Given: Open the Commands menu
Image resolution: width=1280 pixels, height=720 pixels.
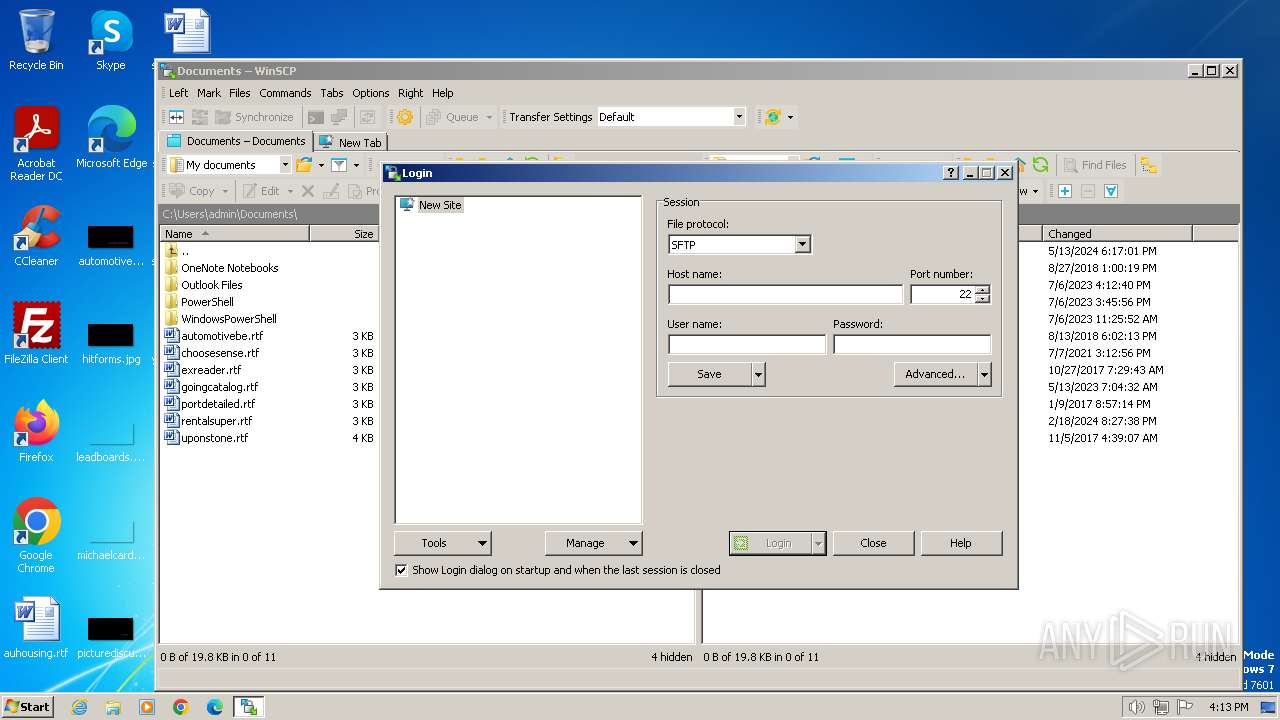Looking at the screenshot, I should coord(285,93).
